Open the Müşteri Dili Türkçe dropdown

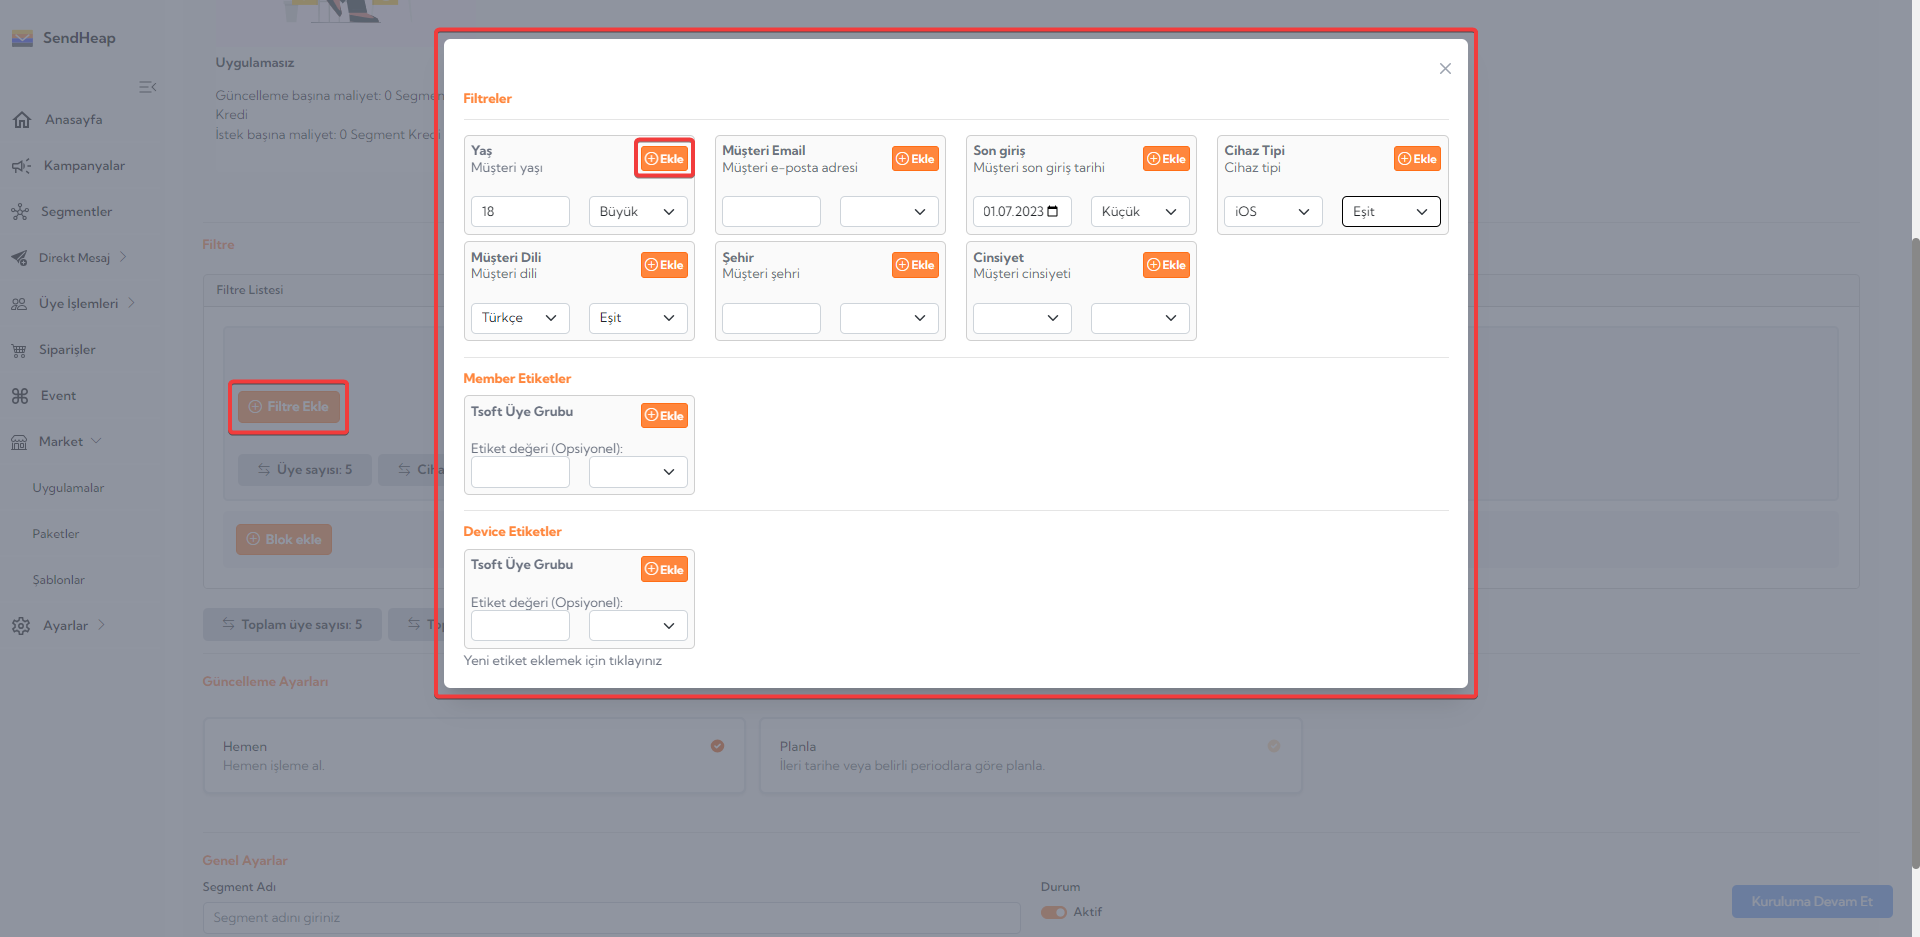click(x=520, y=318)
